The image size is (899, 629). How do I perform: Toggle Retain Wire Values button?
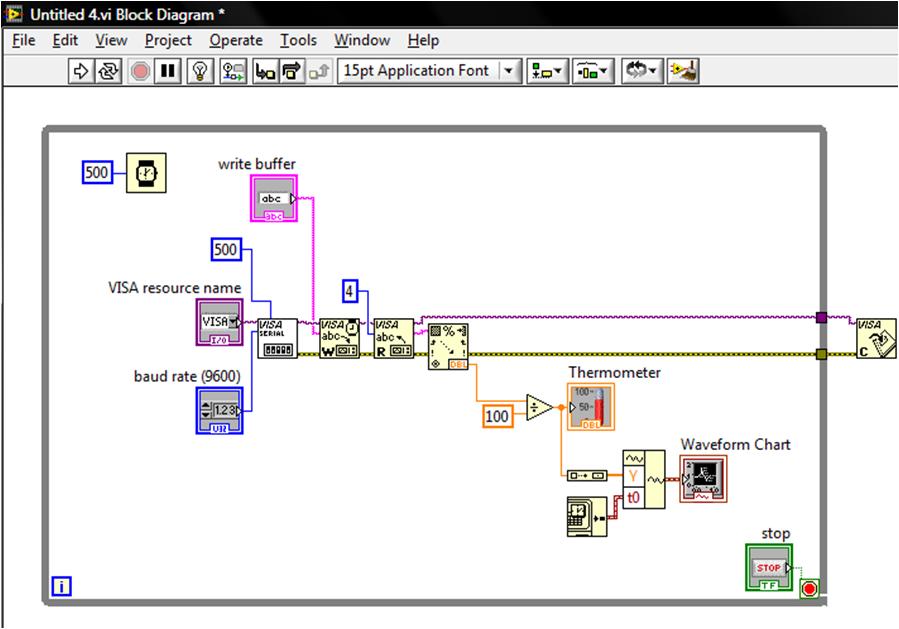[234, 71]
